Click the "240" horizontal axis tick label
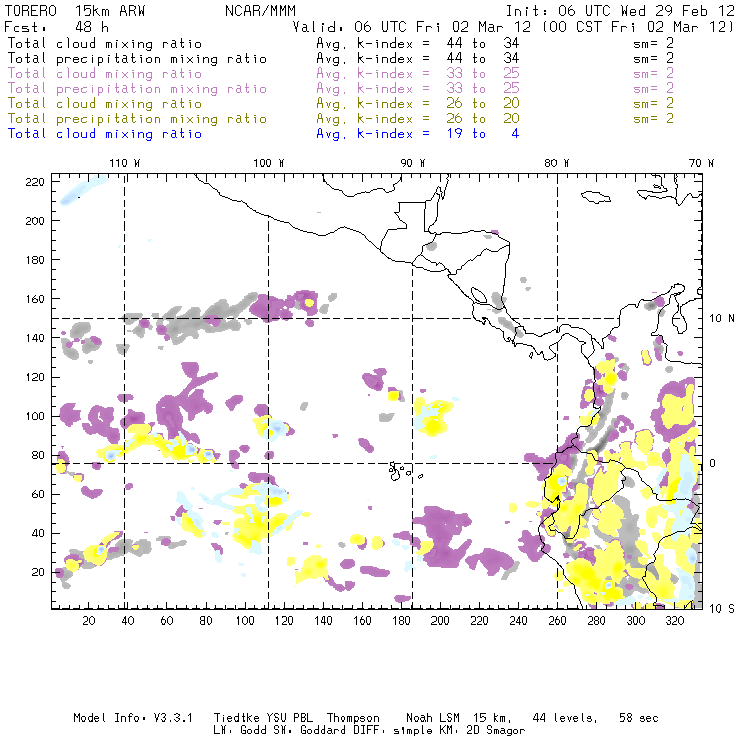Image resolution: width=740 pixels, height=740 pixels. 518,621
